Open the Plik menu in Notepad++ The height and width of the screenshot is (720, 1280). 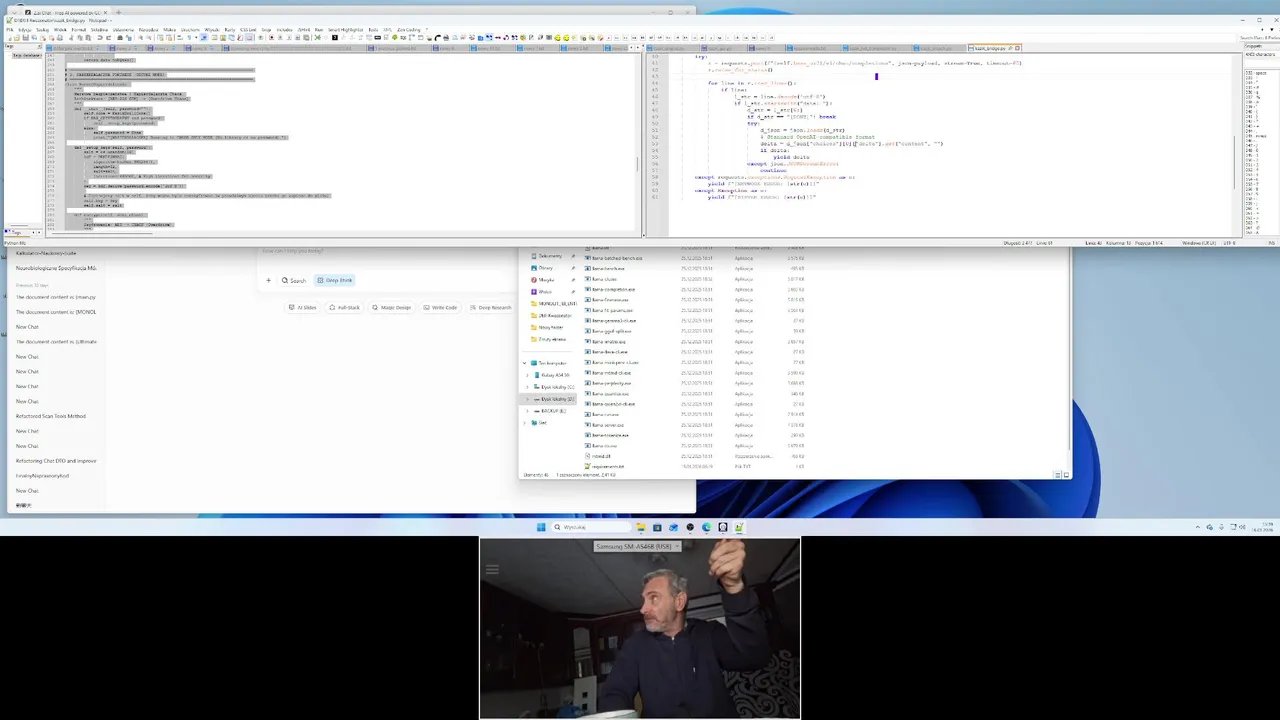(x=9, y=30)
